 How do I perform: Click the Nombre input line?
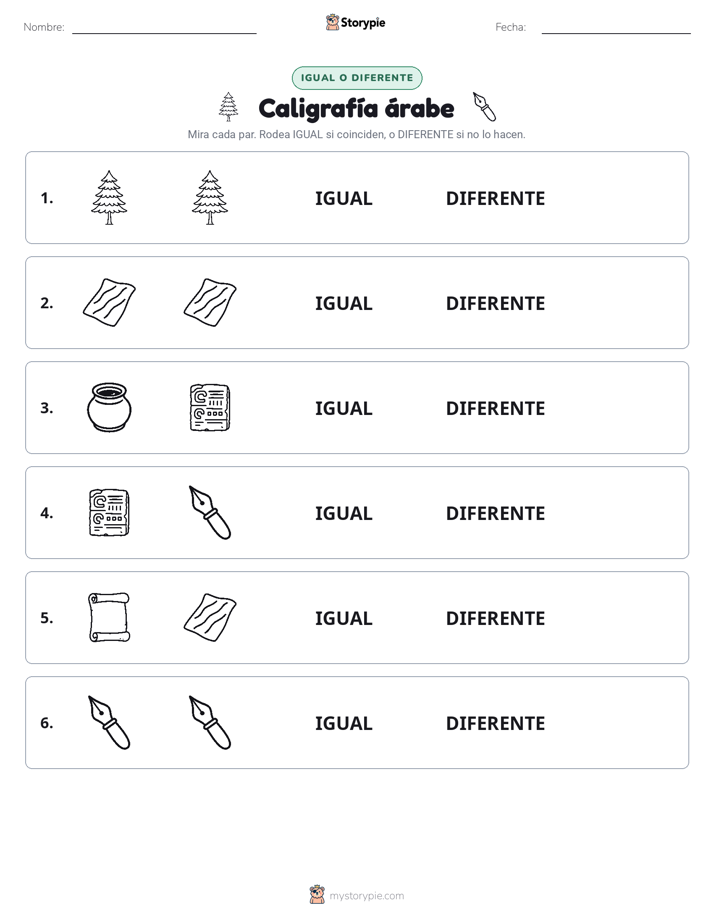pos(164,28)
